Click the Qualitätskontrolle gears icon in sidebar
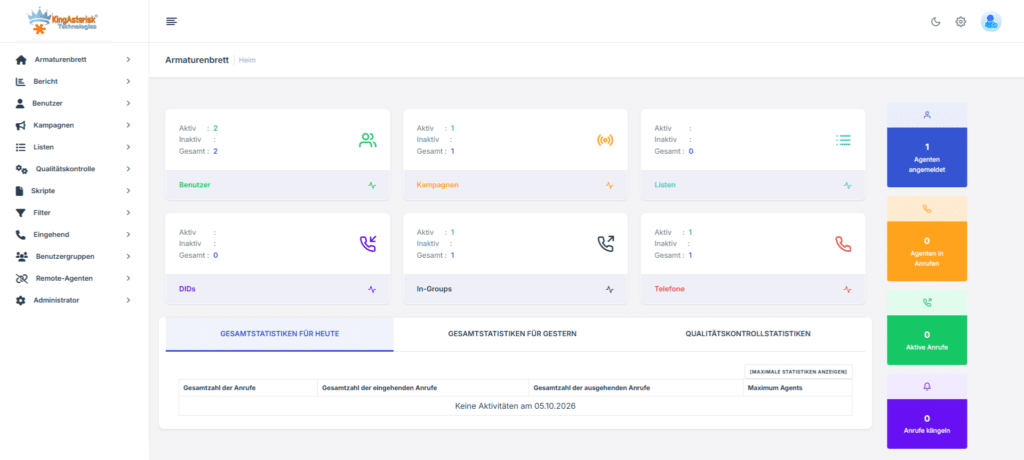The width and height of the screenshot is (1024, 460). click(22, 169)
